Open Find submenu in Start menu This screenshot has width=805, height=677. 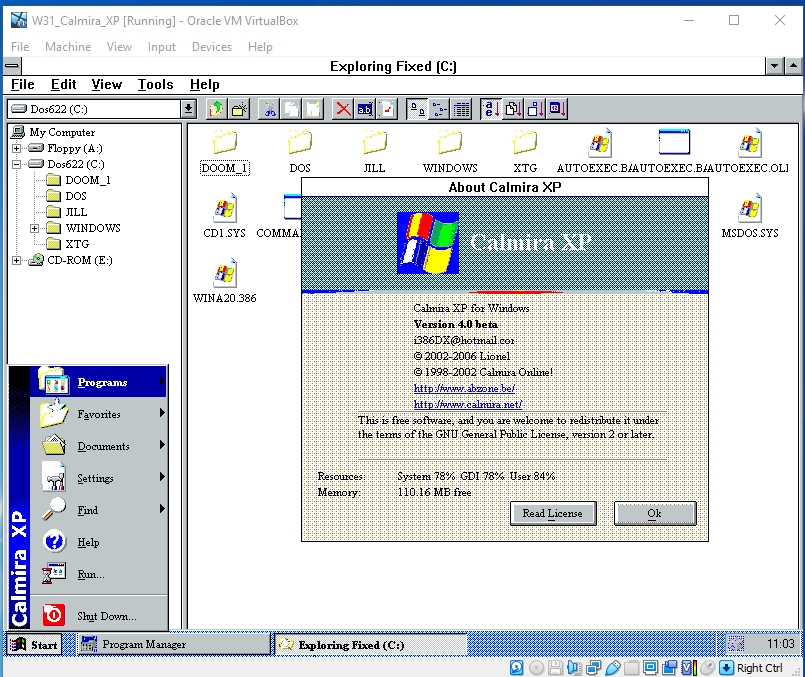click(99, 510)
